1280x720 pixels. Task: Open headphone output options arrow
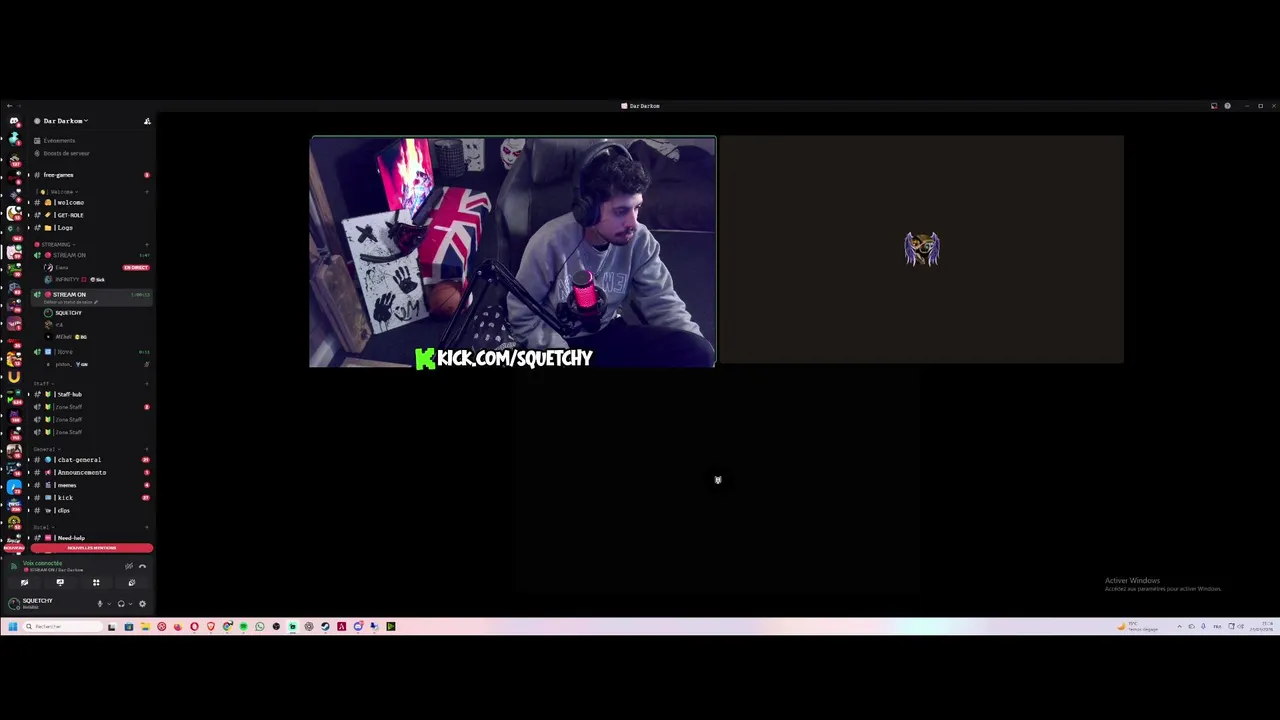pos(130,604)
